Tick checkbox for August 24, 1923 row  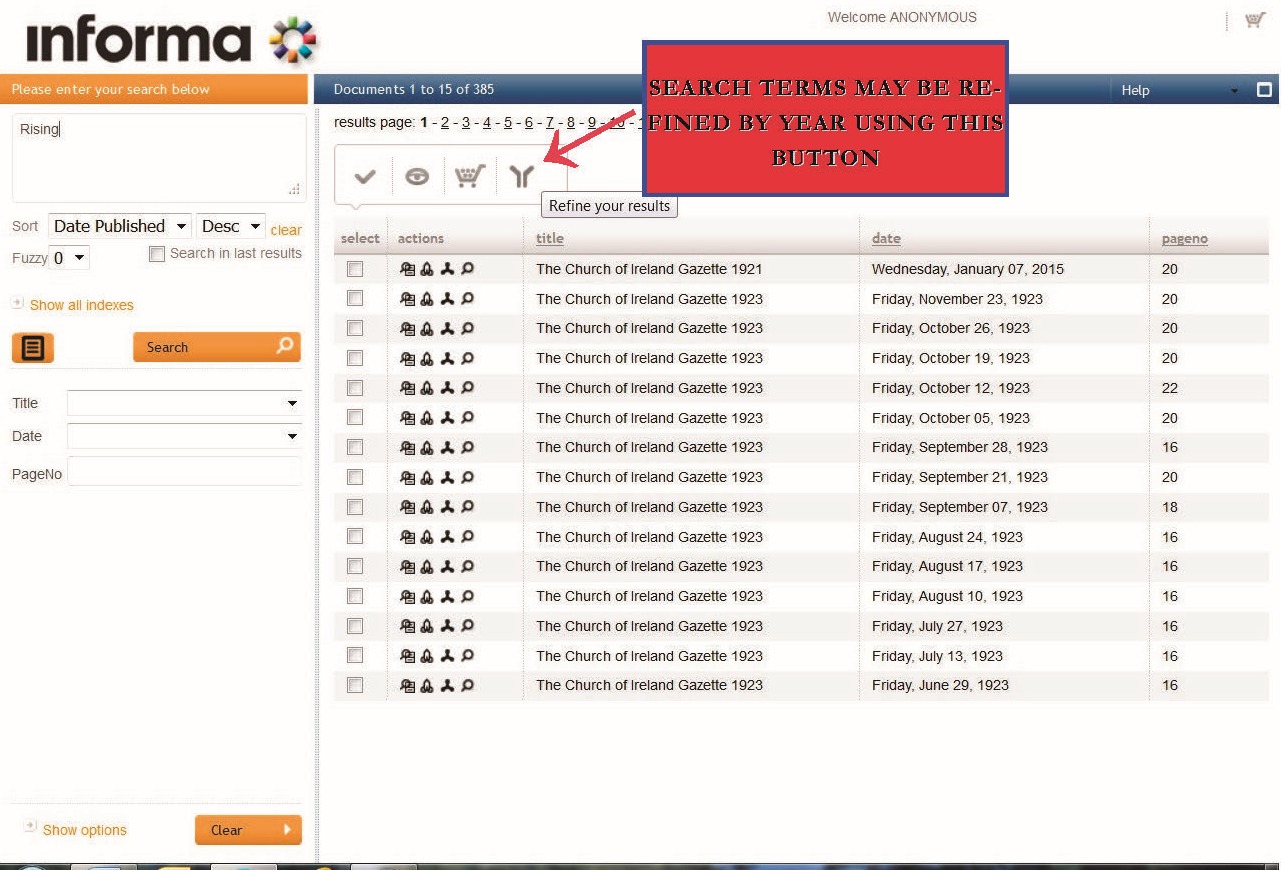[355, 537]
